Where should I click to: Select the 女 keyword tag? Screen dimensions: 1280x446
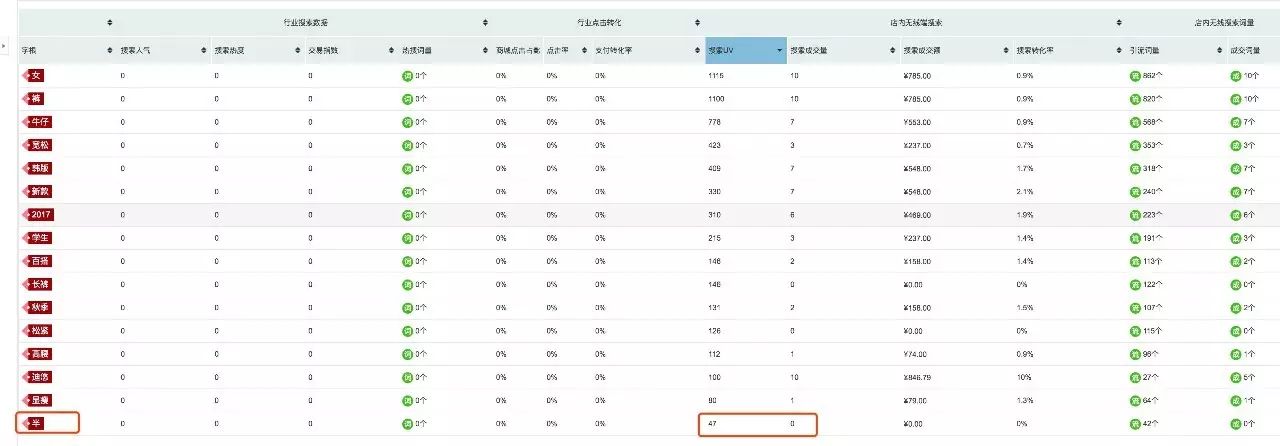(33, 75)
